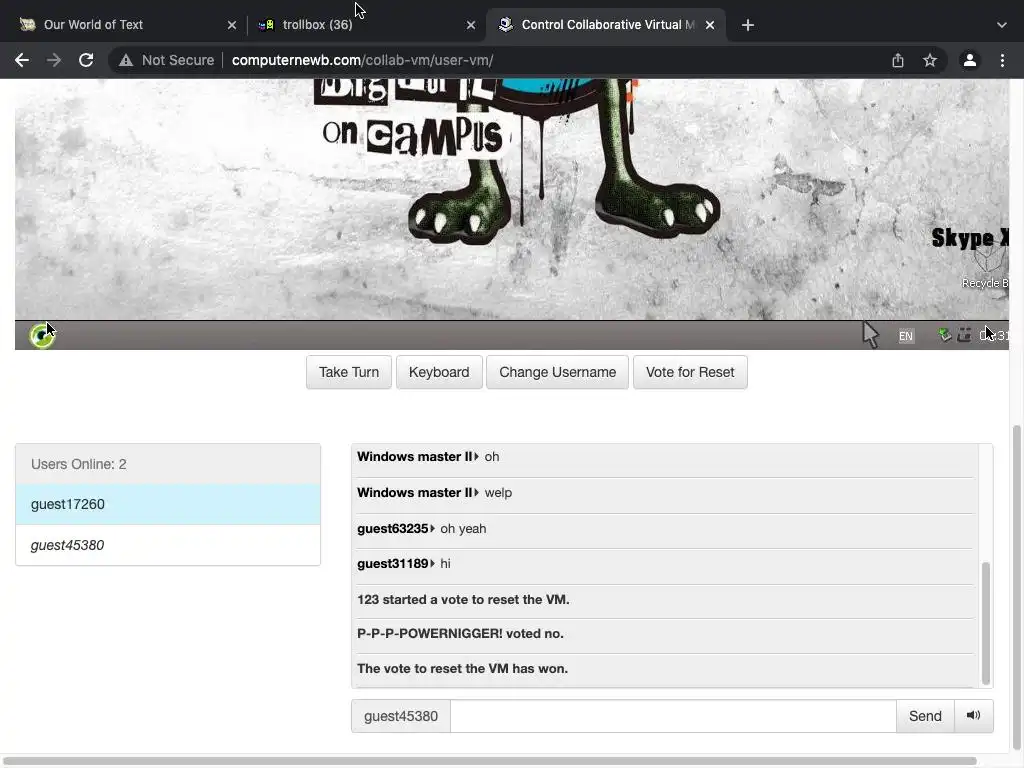
Task: Focus the chat message input field
Action: pos(673,716)
